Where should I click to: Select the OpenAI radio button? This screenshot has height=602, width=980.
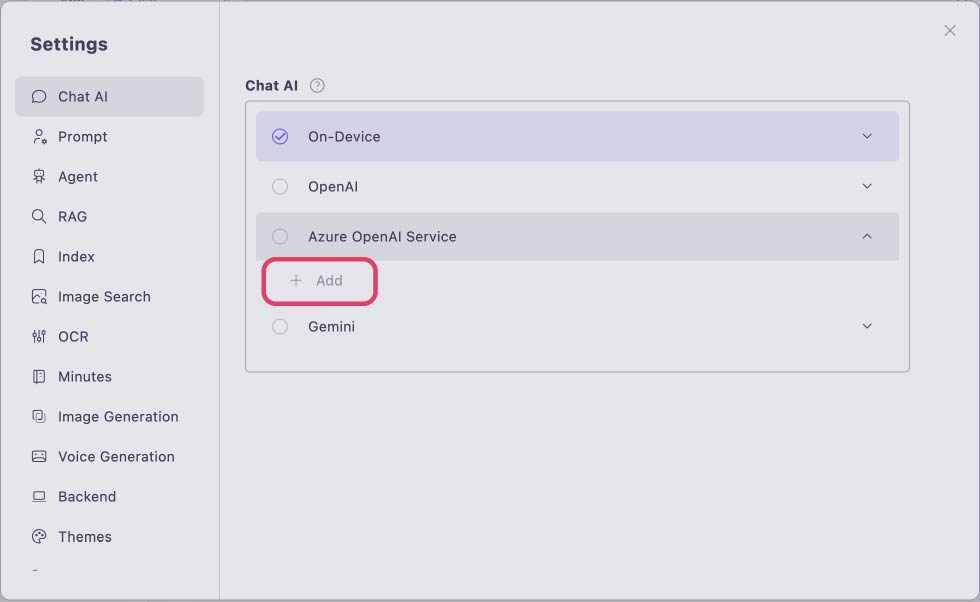(280, 186)
